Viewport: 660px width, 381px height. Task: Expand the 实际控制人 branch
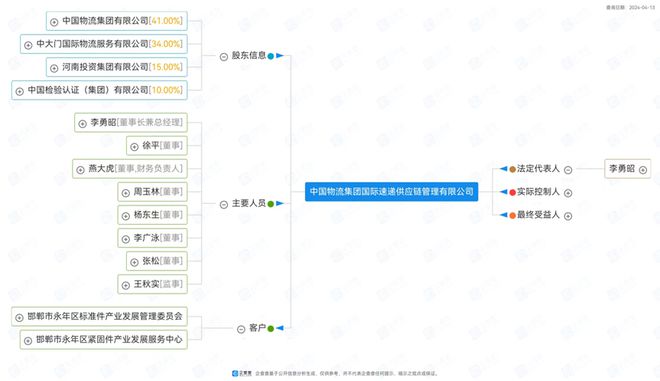point(568,193)
